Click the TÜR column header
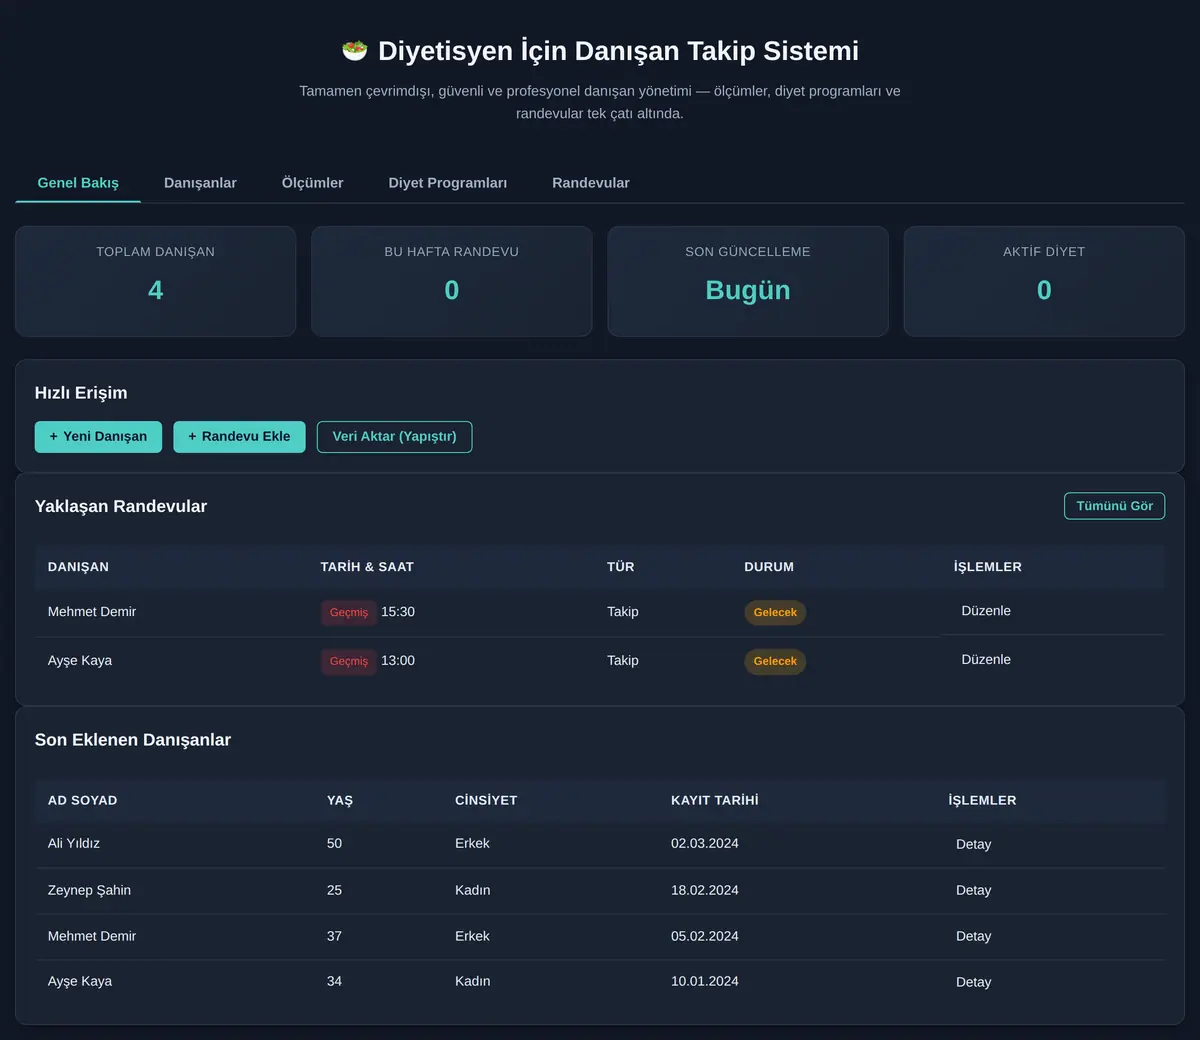Screen dimensions: 1200x1040 coord(621,567)
